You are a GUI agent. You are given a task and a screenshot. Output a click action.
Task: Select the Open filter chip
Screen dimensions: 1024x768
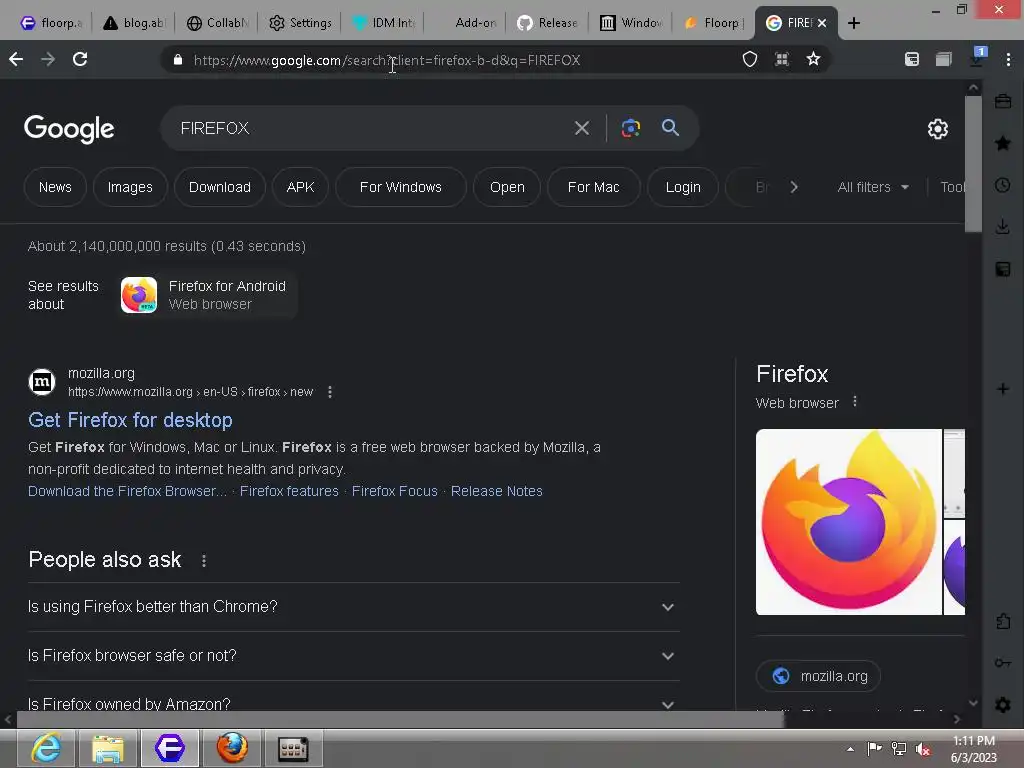coord(507,187)
